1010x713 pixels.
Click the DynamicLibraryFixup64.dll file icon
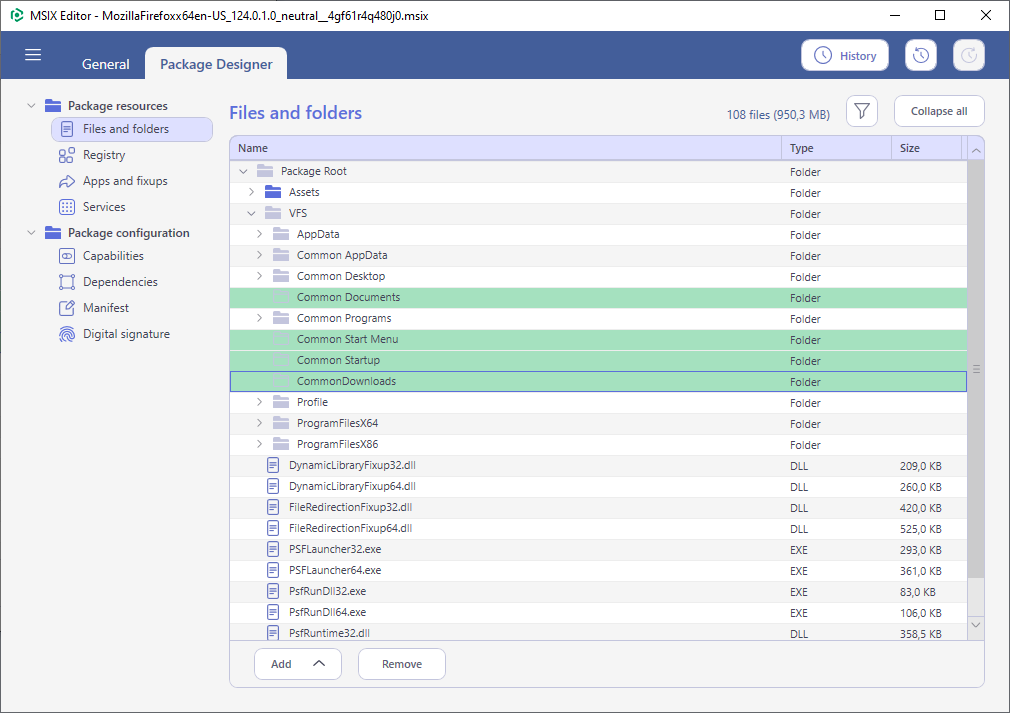[x=273, y=486]
